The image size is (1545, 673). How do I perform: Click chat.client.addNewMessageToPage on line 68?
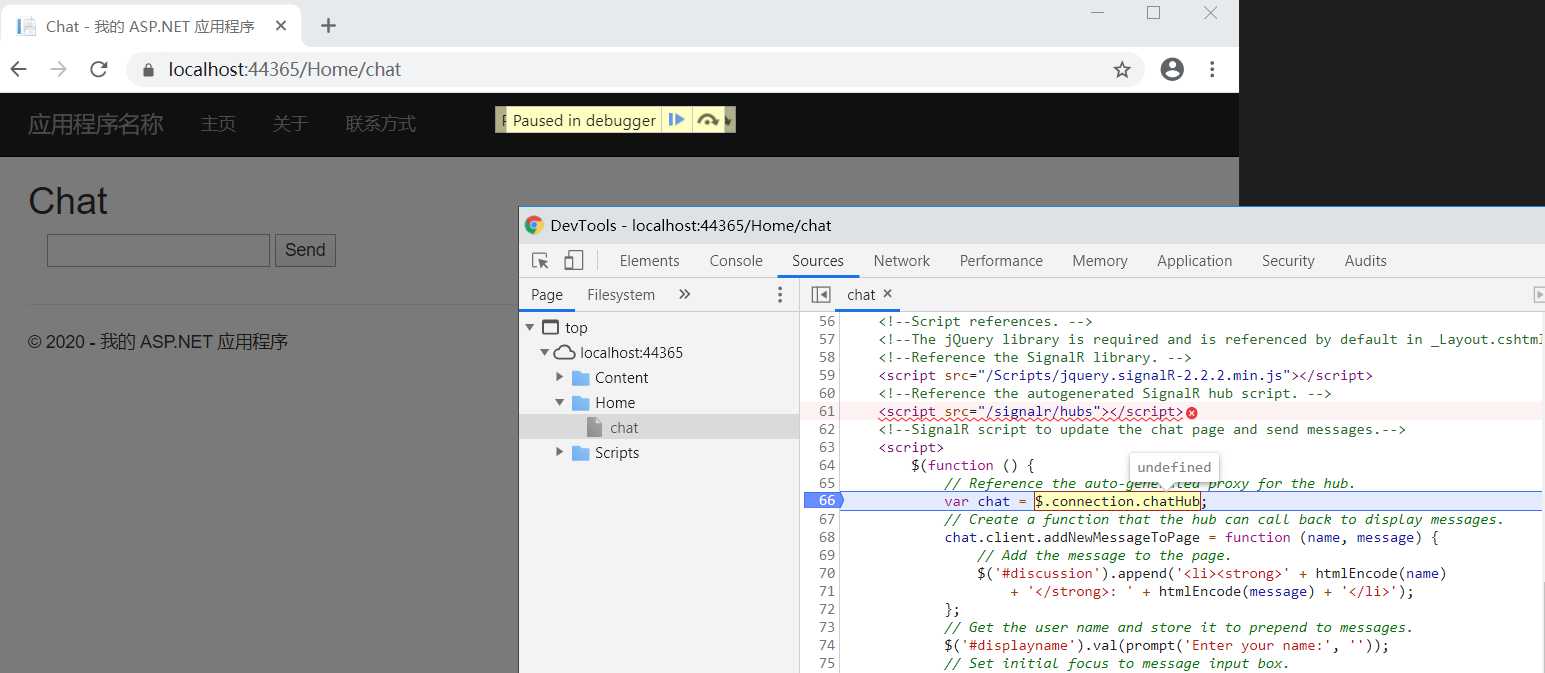pos(1072,537)
